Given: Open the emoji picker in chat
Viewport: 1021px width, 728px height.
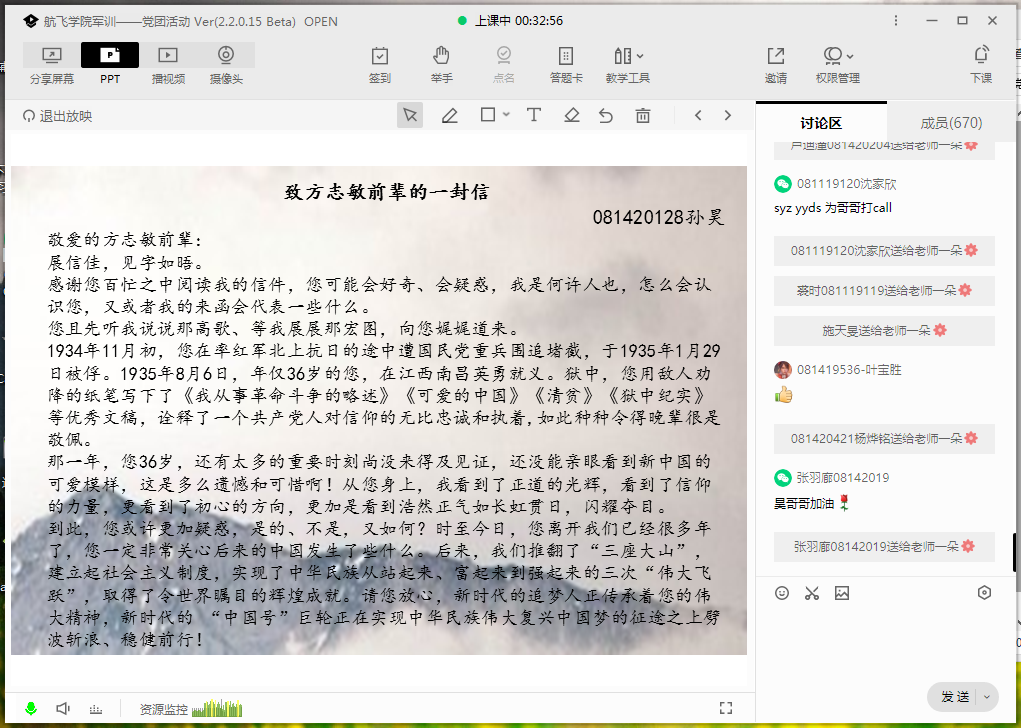Looking at the screenshot, I should click(782, 593).
